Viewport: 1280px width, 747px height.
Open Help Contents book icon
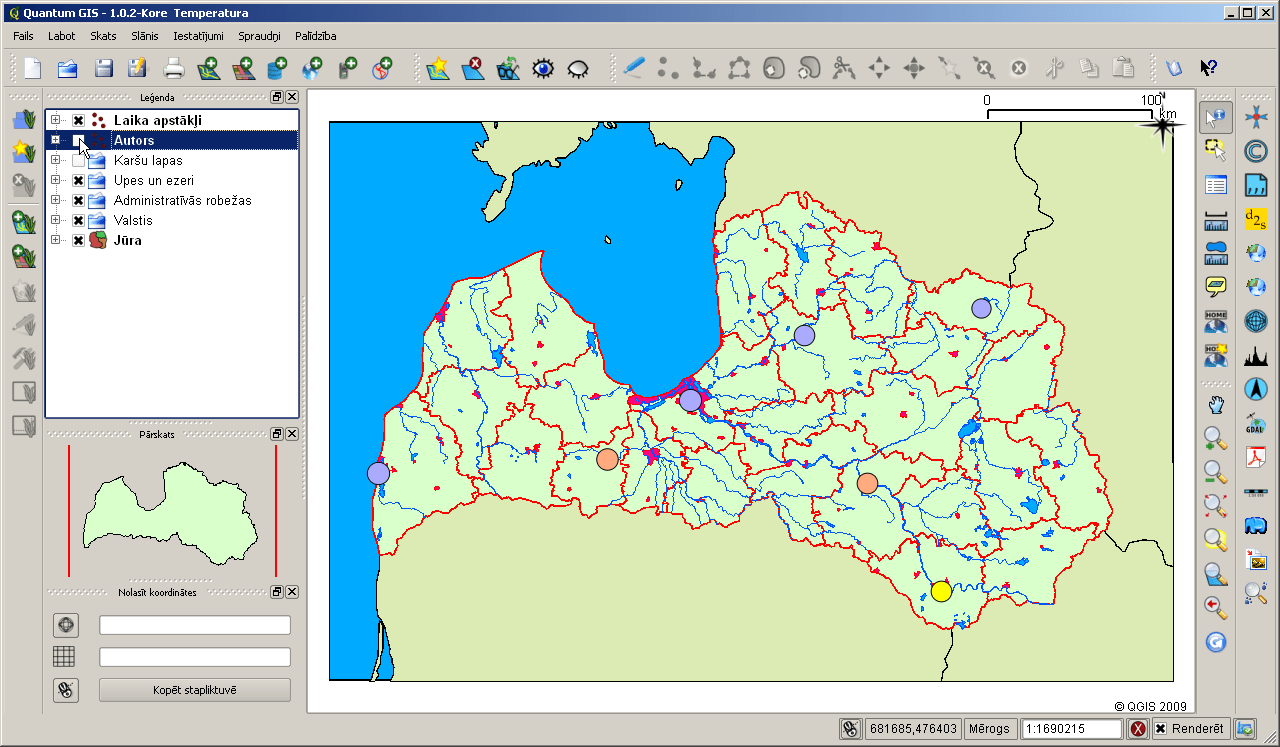pyautogui.click(x=1174, y=68)
